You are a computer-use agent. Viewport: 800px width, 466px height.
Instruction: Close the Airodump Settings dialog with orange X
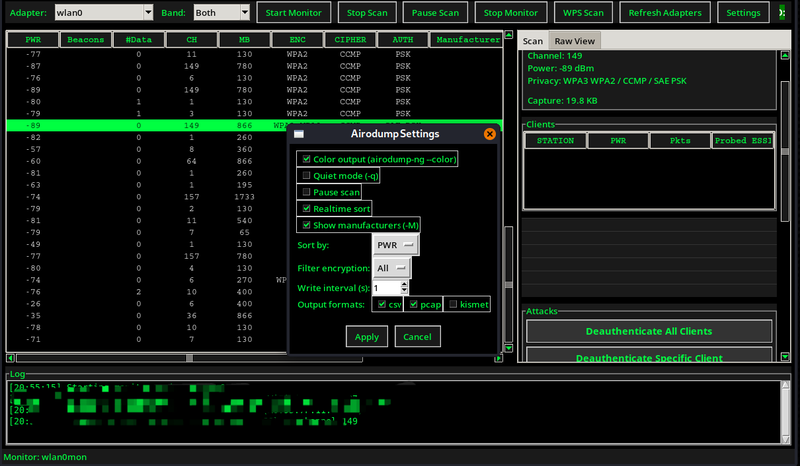(x=489, y=134)
